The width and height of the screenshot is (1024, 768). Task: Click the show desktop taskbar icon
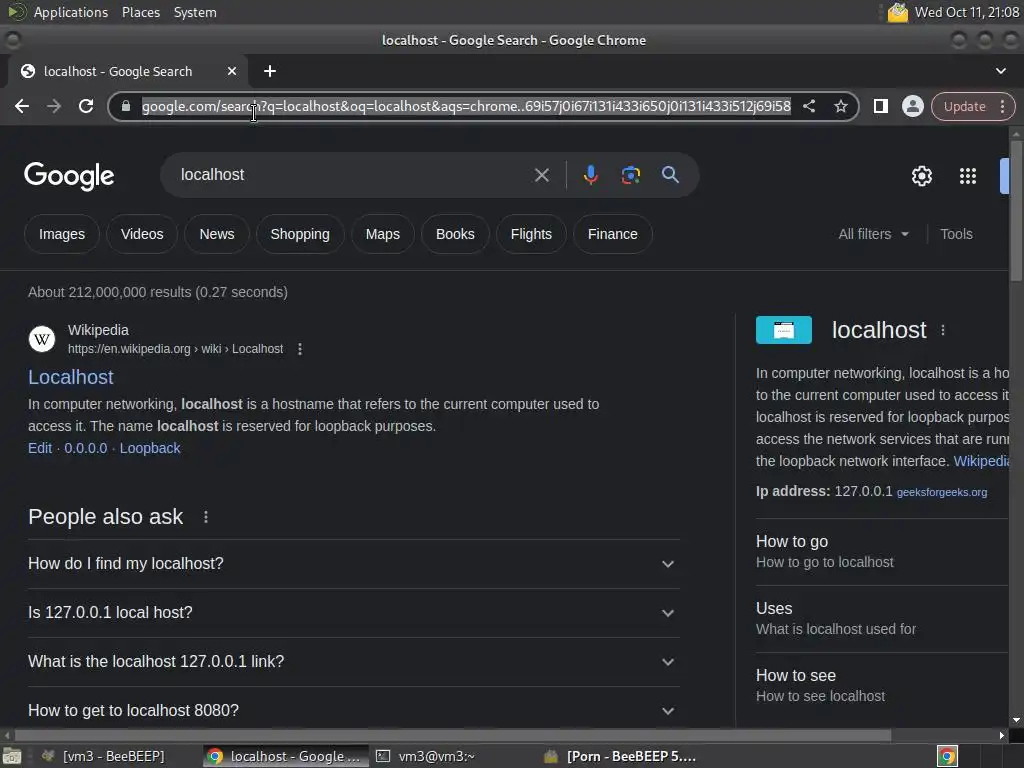11,757
